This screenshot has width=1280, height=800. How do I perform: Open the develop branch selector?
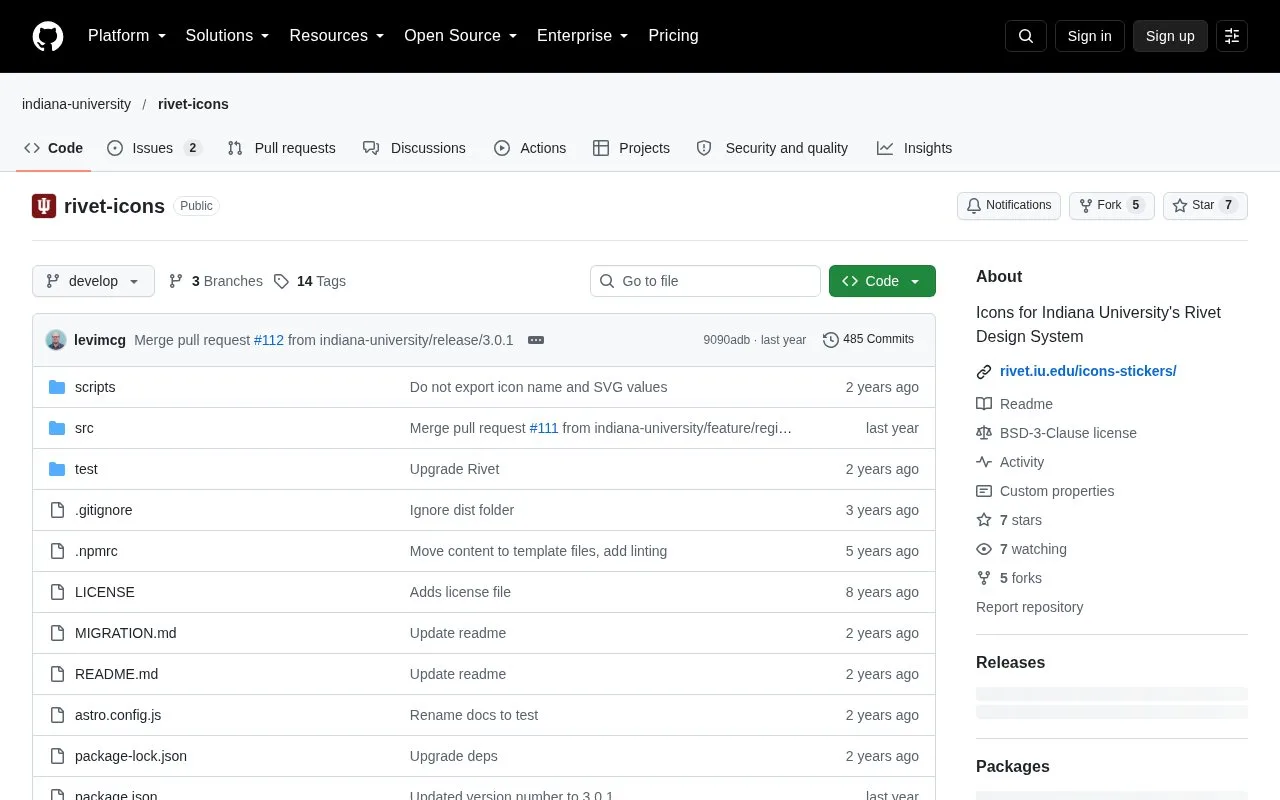click(x=93, y=281)
